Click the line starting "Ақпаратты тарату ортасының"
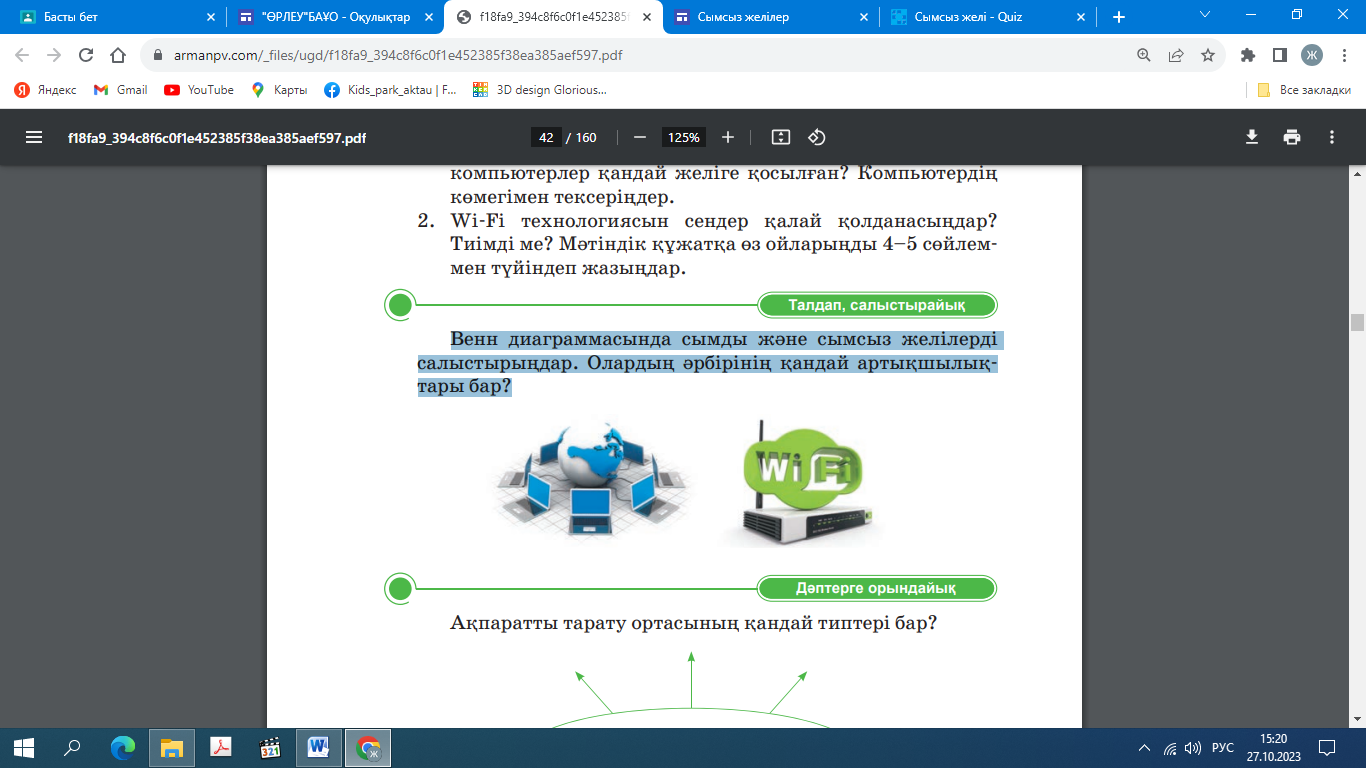 click(x=693, y=624)
